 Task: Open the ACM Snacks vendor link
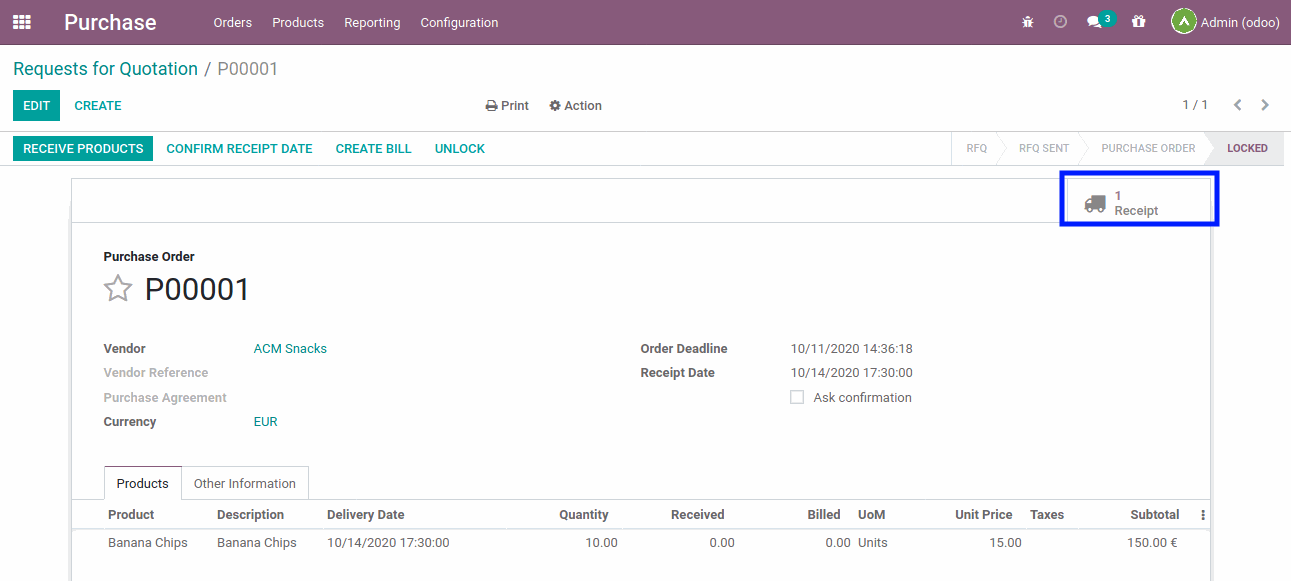tap(290, 348)
